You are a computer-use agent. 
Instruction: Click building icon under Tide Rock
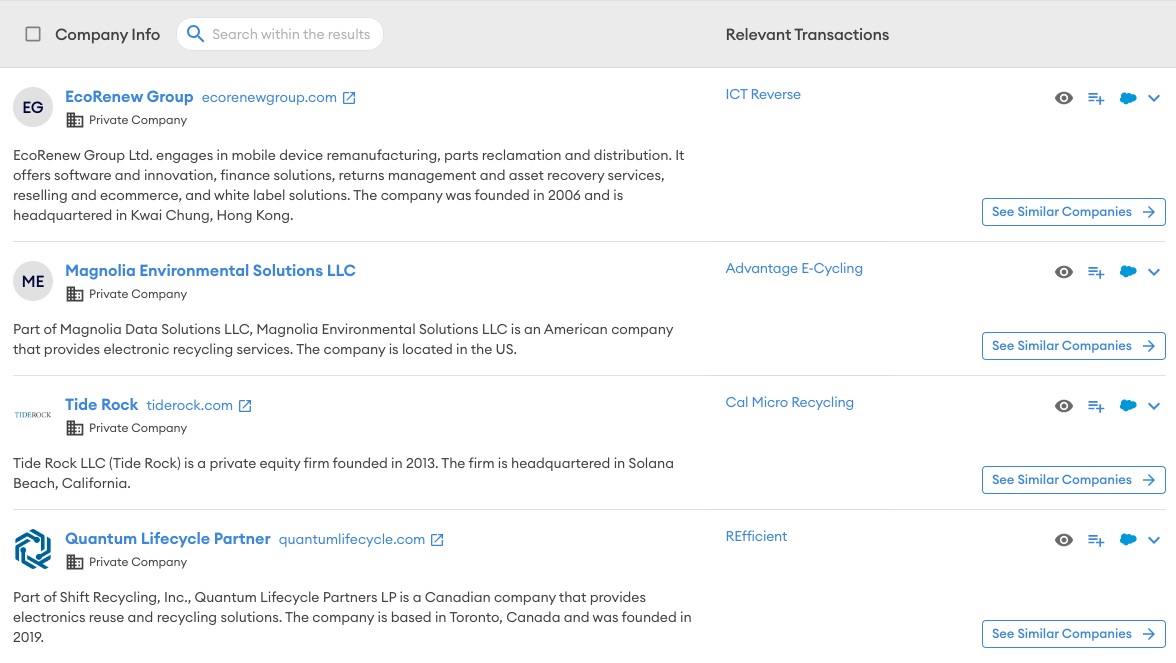(x=75, y=428)
